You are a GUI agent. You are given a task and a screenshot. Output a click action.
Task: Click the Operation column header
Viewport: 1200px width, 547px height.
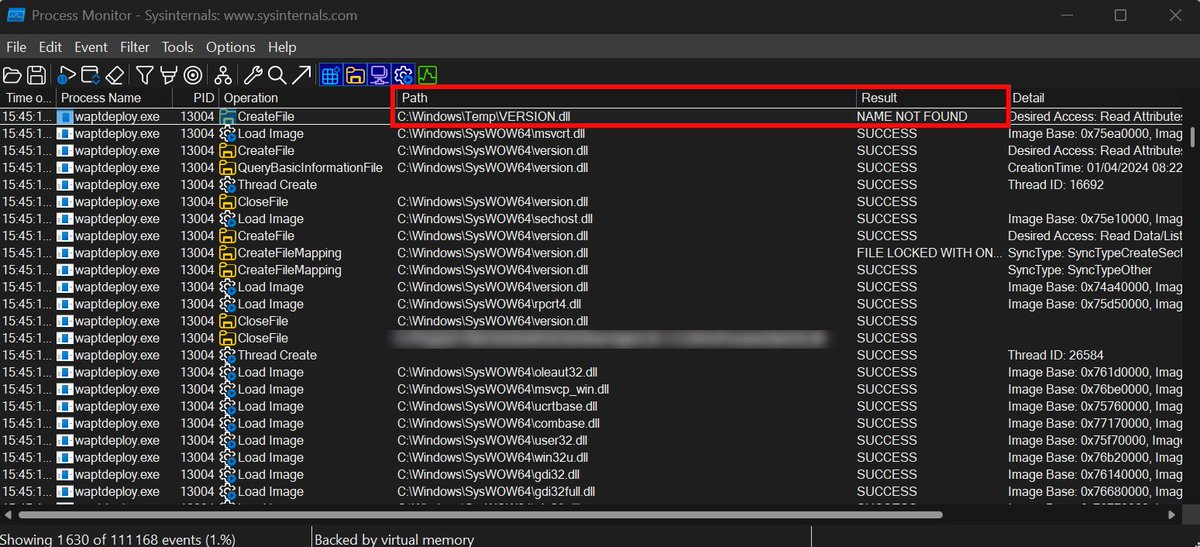click(305, 98)
